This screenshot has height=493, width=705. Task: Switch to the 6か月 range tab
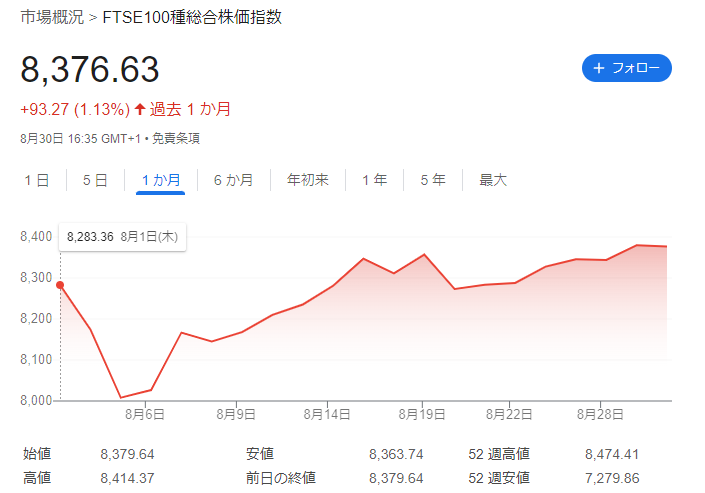(233, 180)
